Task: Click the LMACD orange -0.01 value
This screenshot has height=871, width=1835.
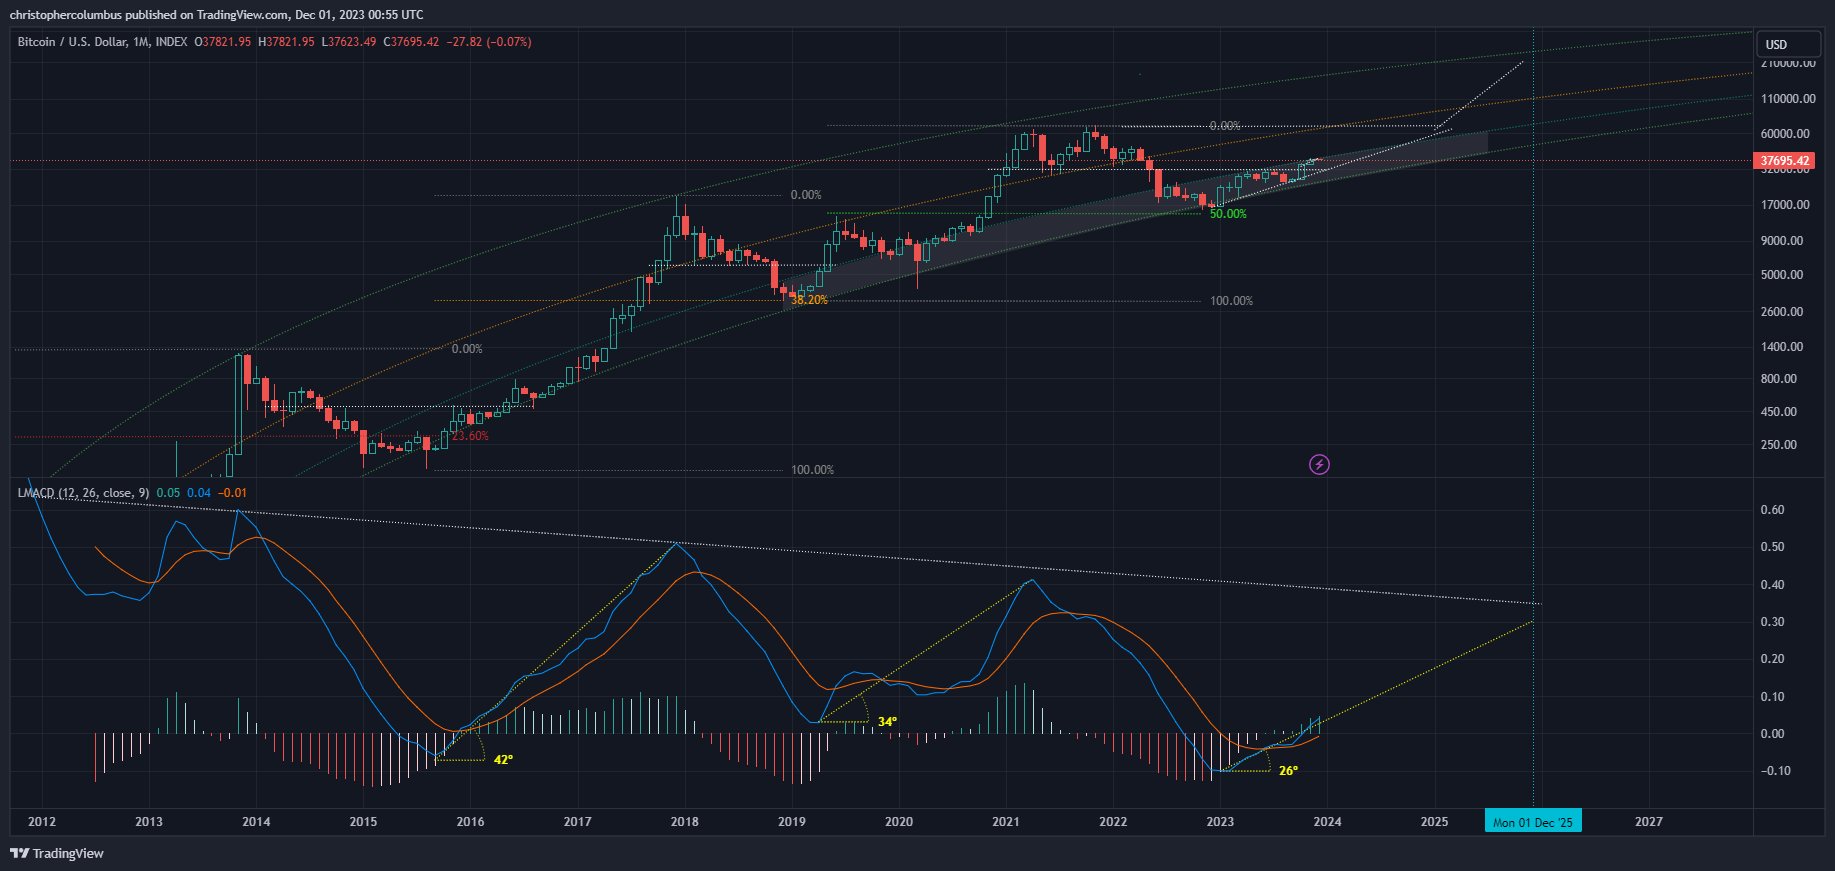Action: coord(233,493)
